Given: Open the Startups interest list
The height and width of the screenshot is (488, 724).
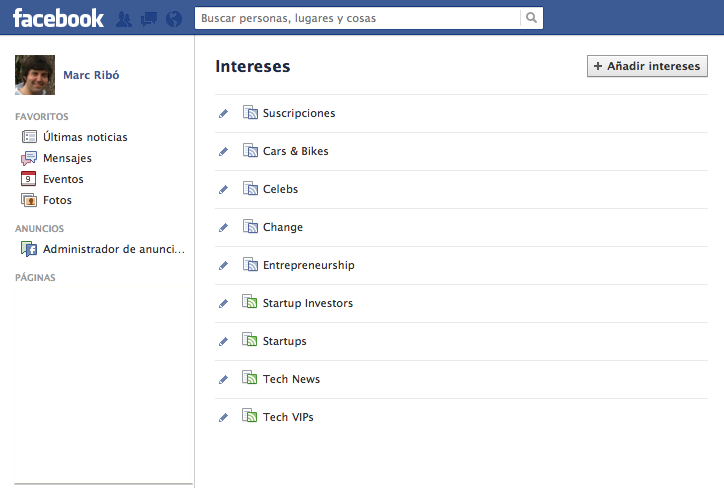Looking at the screenshot, I should pos(284,341).
